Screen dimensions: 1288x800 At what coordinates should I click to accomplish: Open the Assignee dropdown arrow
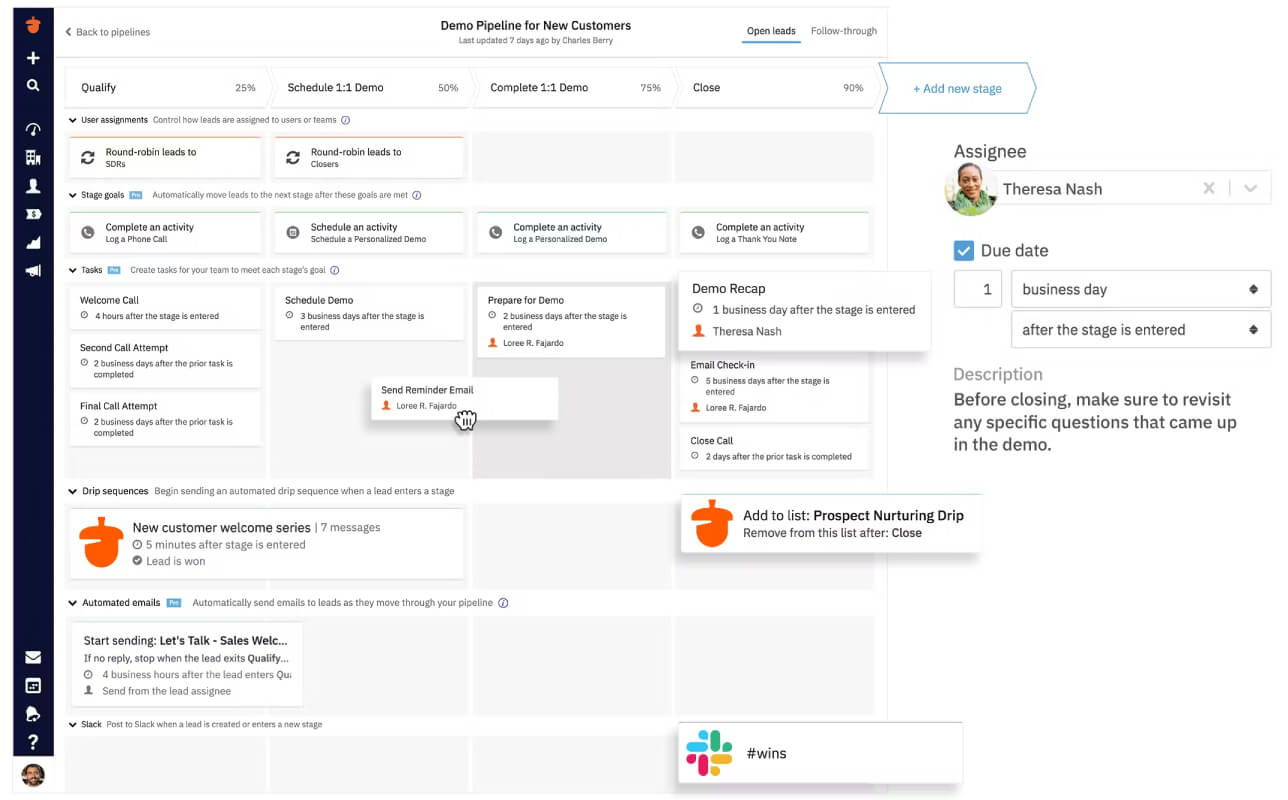point(1250,188)
